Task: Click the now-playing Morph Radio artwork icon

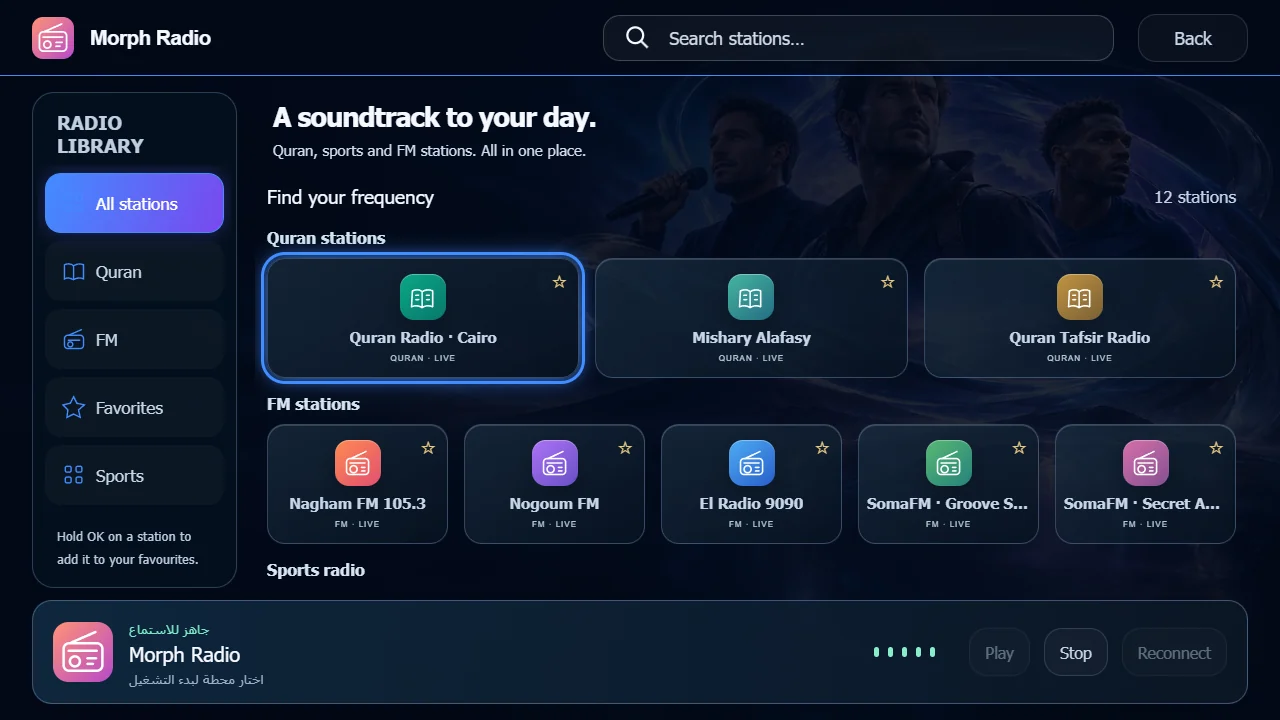Action: click(x=83, y=652)
